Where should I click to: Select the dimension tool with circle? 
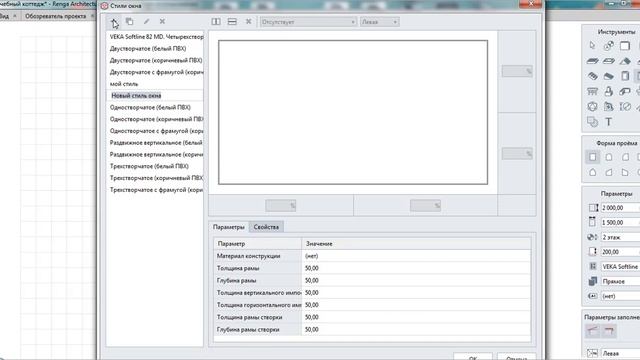(x=625, y=107)
